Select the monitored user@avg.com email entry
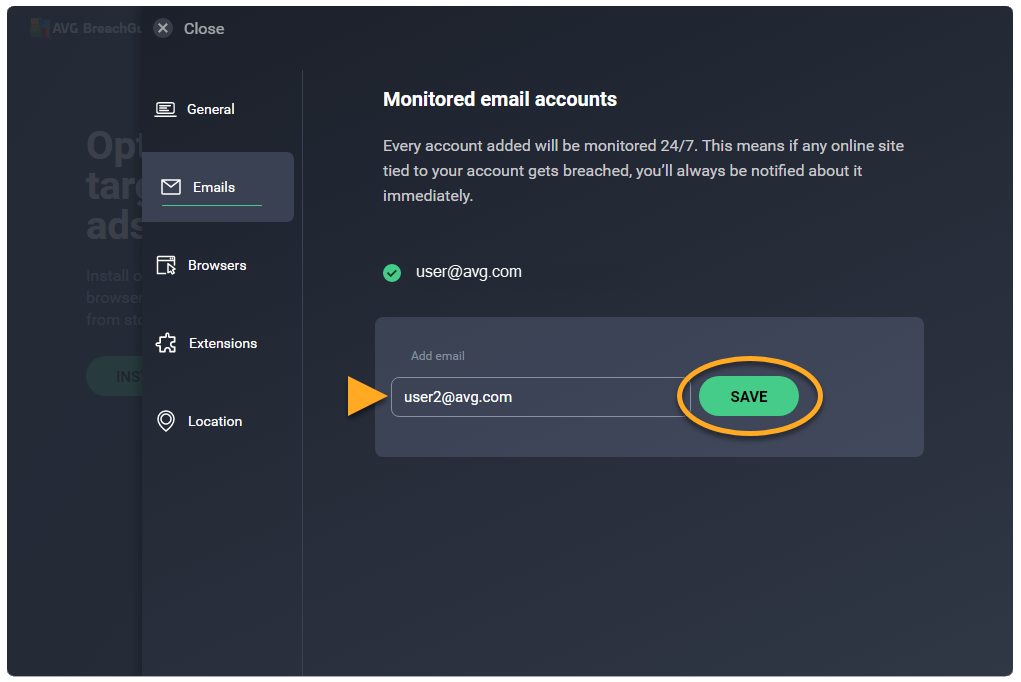1021x682 pixels. (x=468, y=271)
